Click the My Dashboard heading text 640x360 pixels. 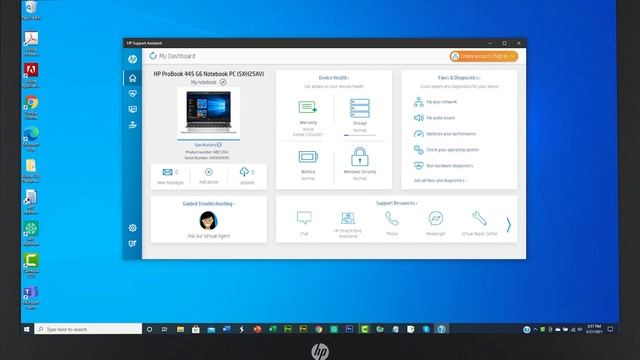(x=177, y=56)
